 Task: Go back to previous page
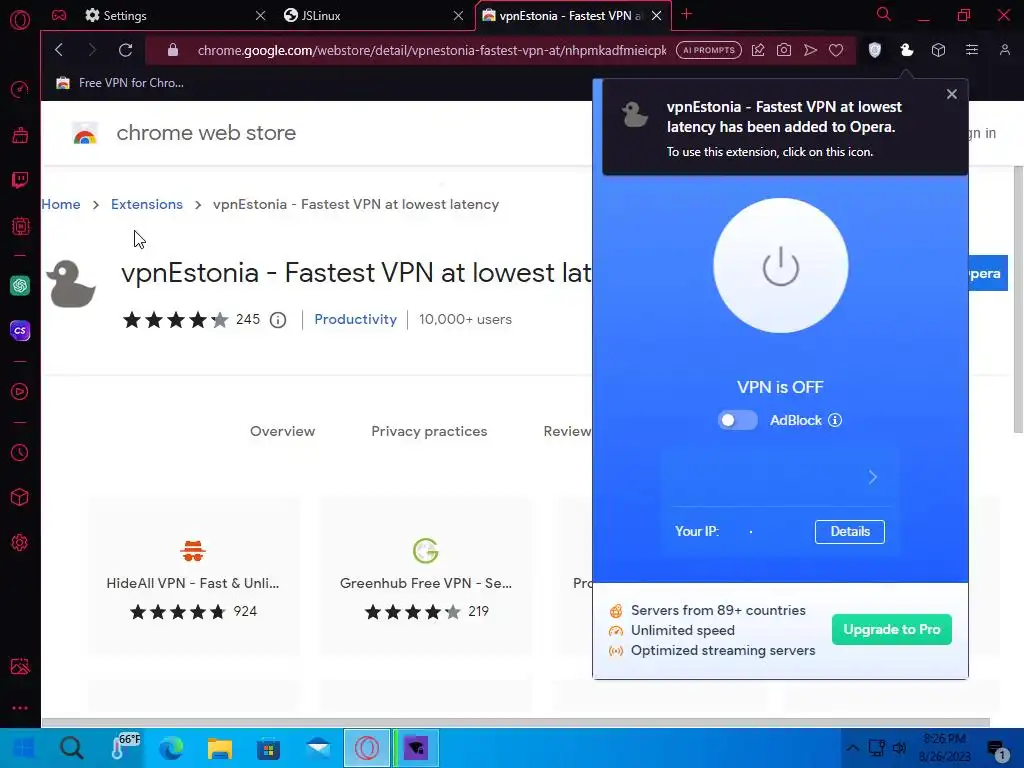[x=59, y=50]
